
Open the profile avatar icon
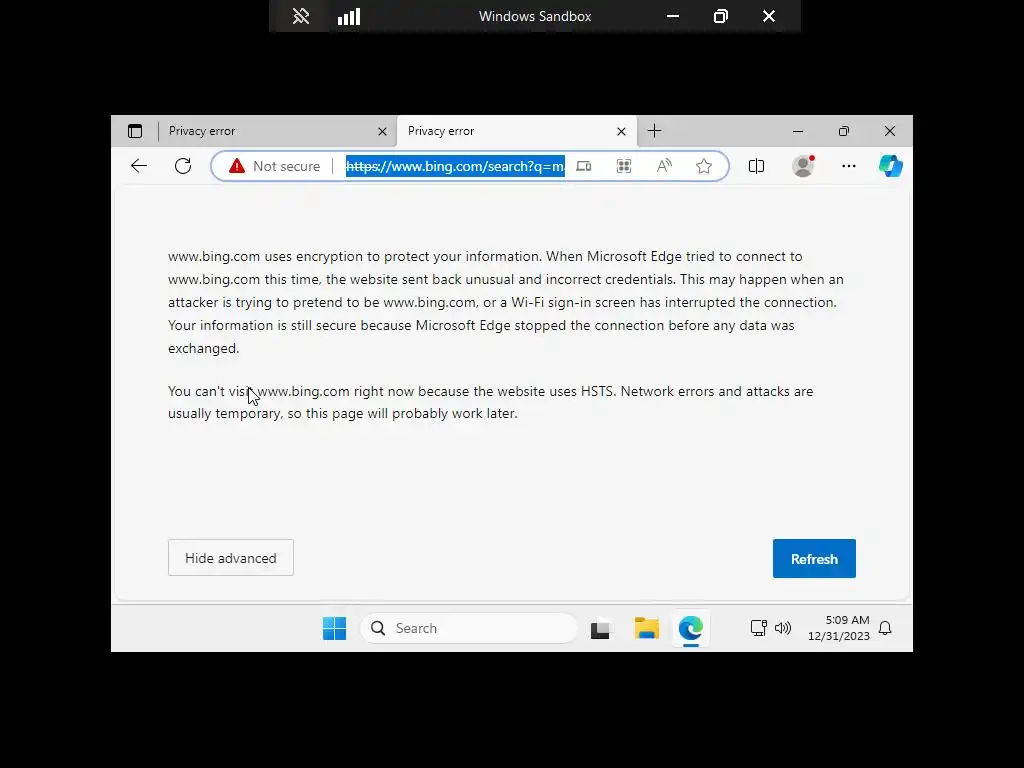803,166
